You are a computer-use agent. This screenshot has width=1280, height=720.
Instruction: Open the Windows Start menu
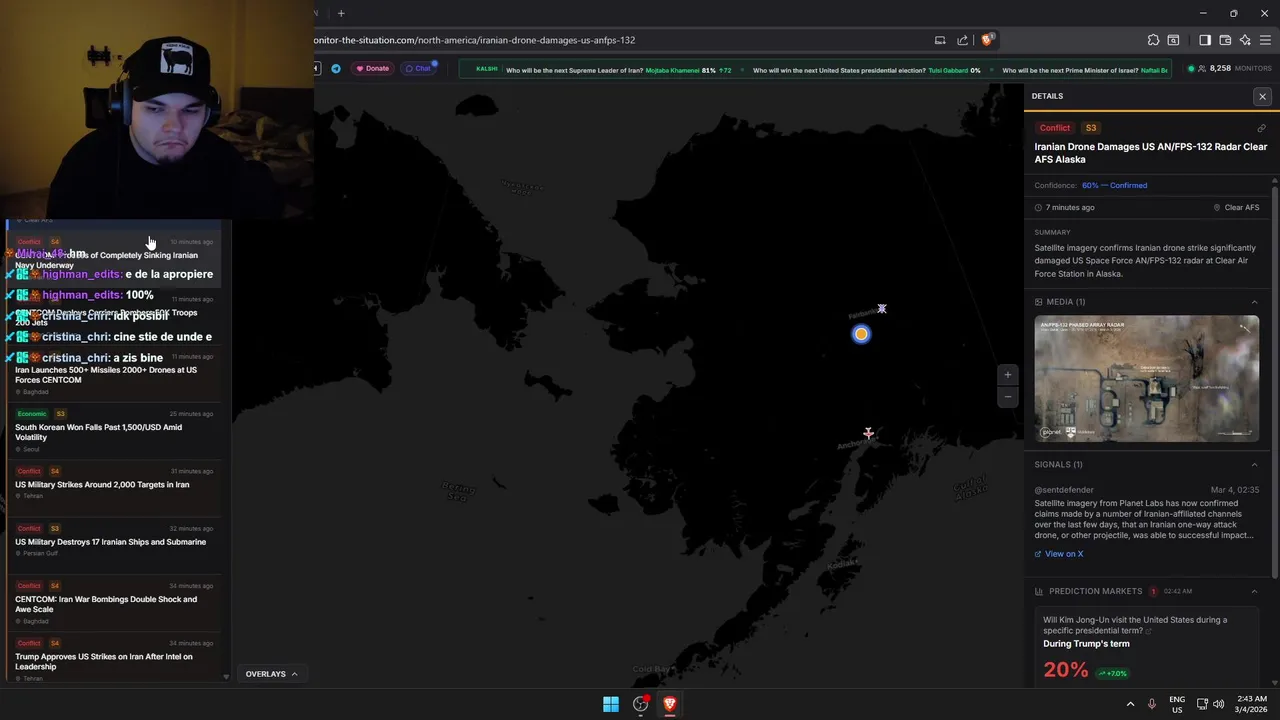click(611, 704)
